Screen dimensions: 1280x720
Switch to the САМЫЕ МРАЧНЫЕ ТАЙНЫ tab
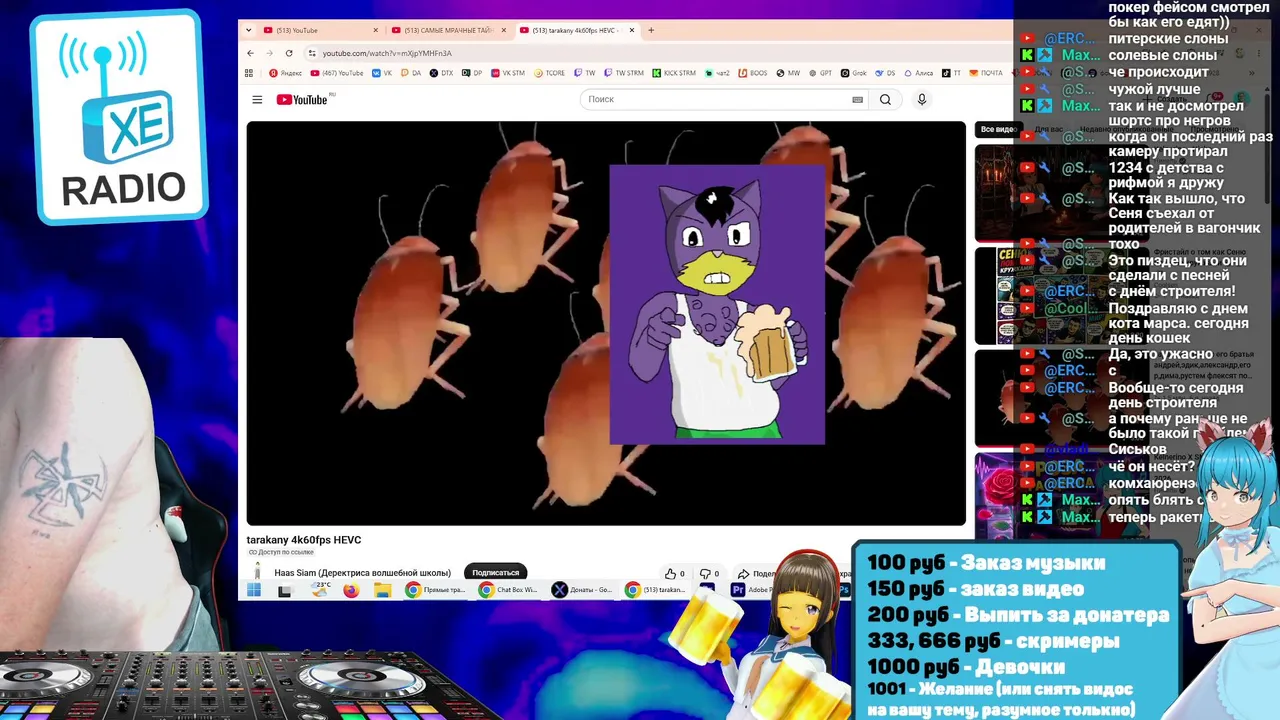449,30
